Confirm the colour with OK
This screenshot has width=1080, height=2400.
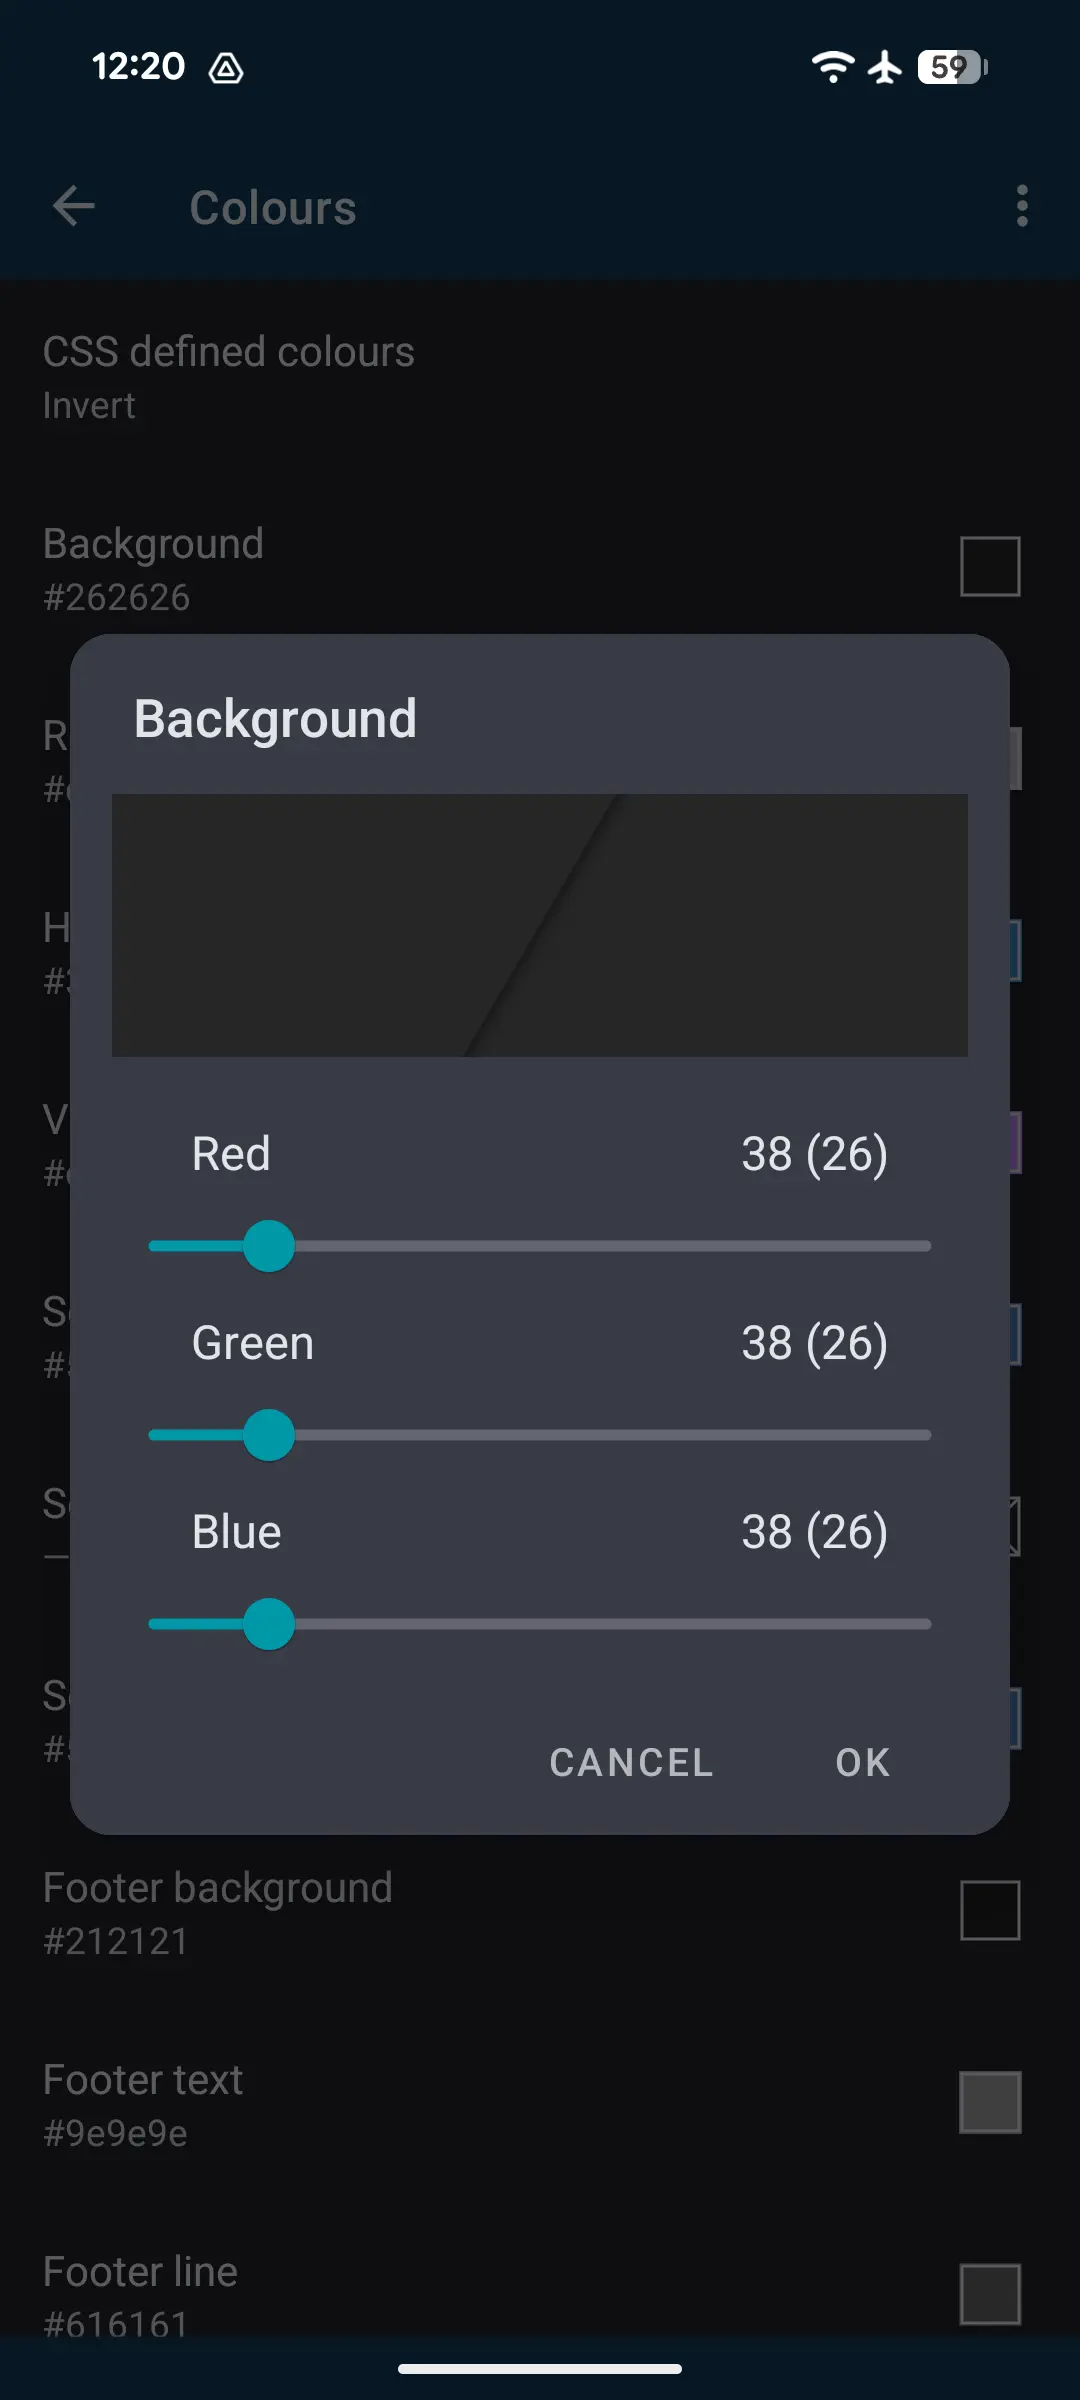click(862, 1762)
